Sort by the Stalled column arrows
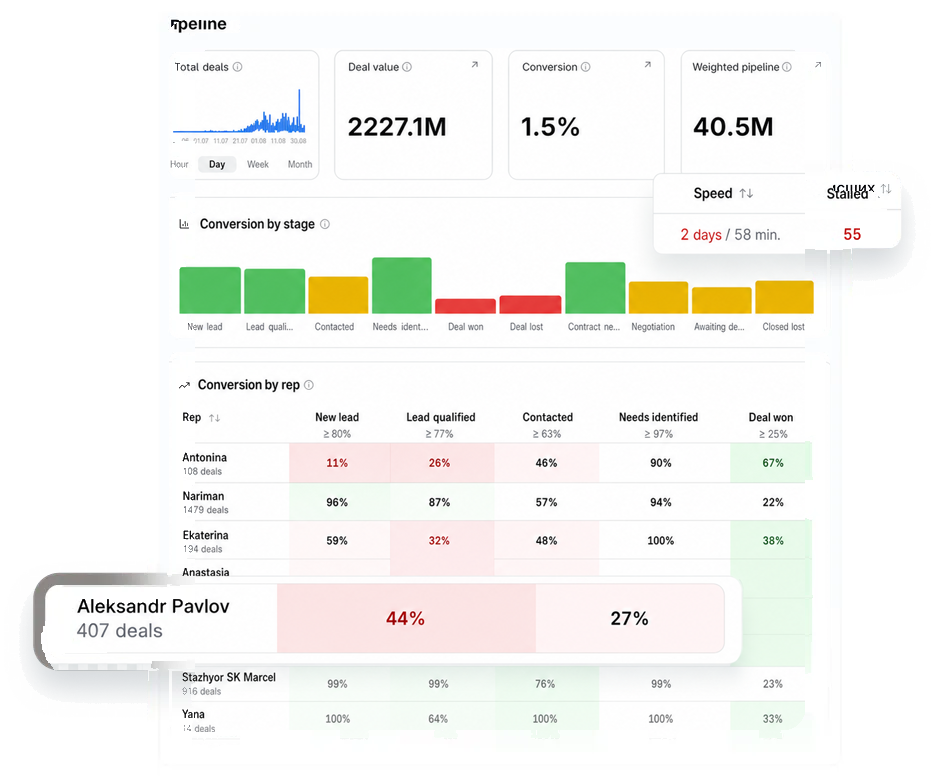The width and height of the screenshot is (935, 778). 886,189
